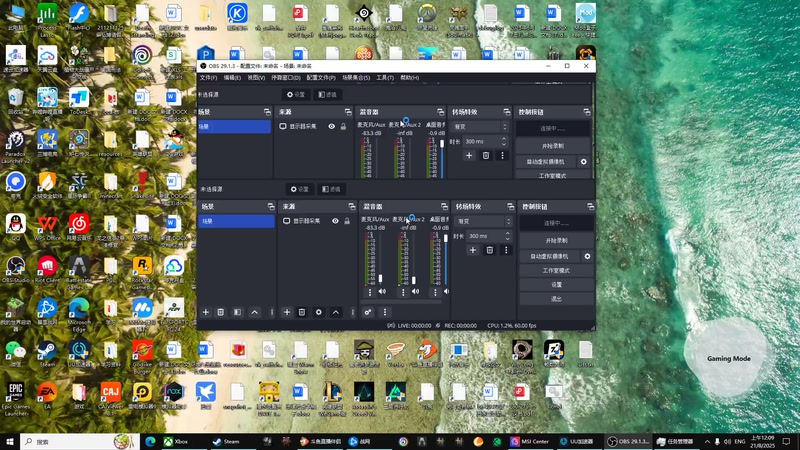800x450 pixels.
Task: Move scene up with Scenes dock up arrow
Action: [255, 312]
